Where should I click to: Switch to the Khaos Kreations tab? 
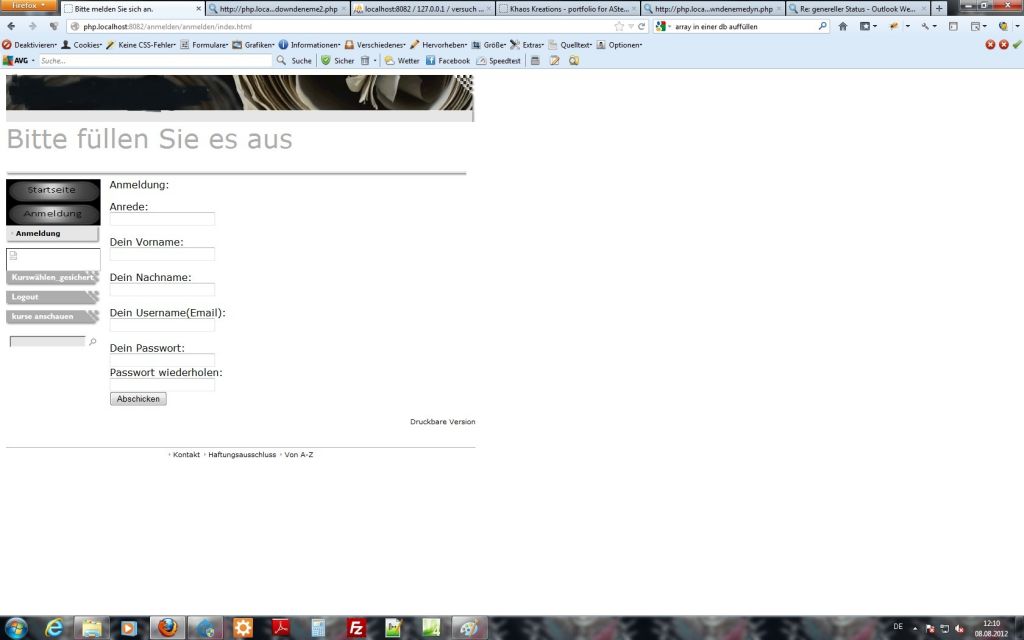[x=567, y=9]
